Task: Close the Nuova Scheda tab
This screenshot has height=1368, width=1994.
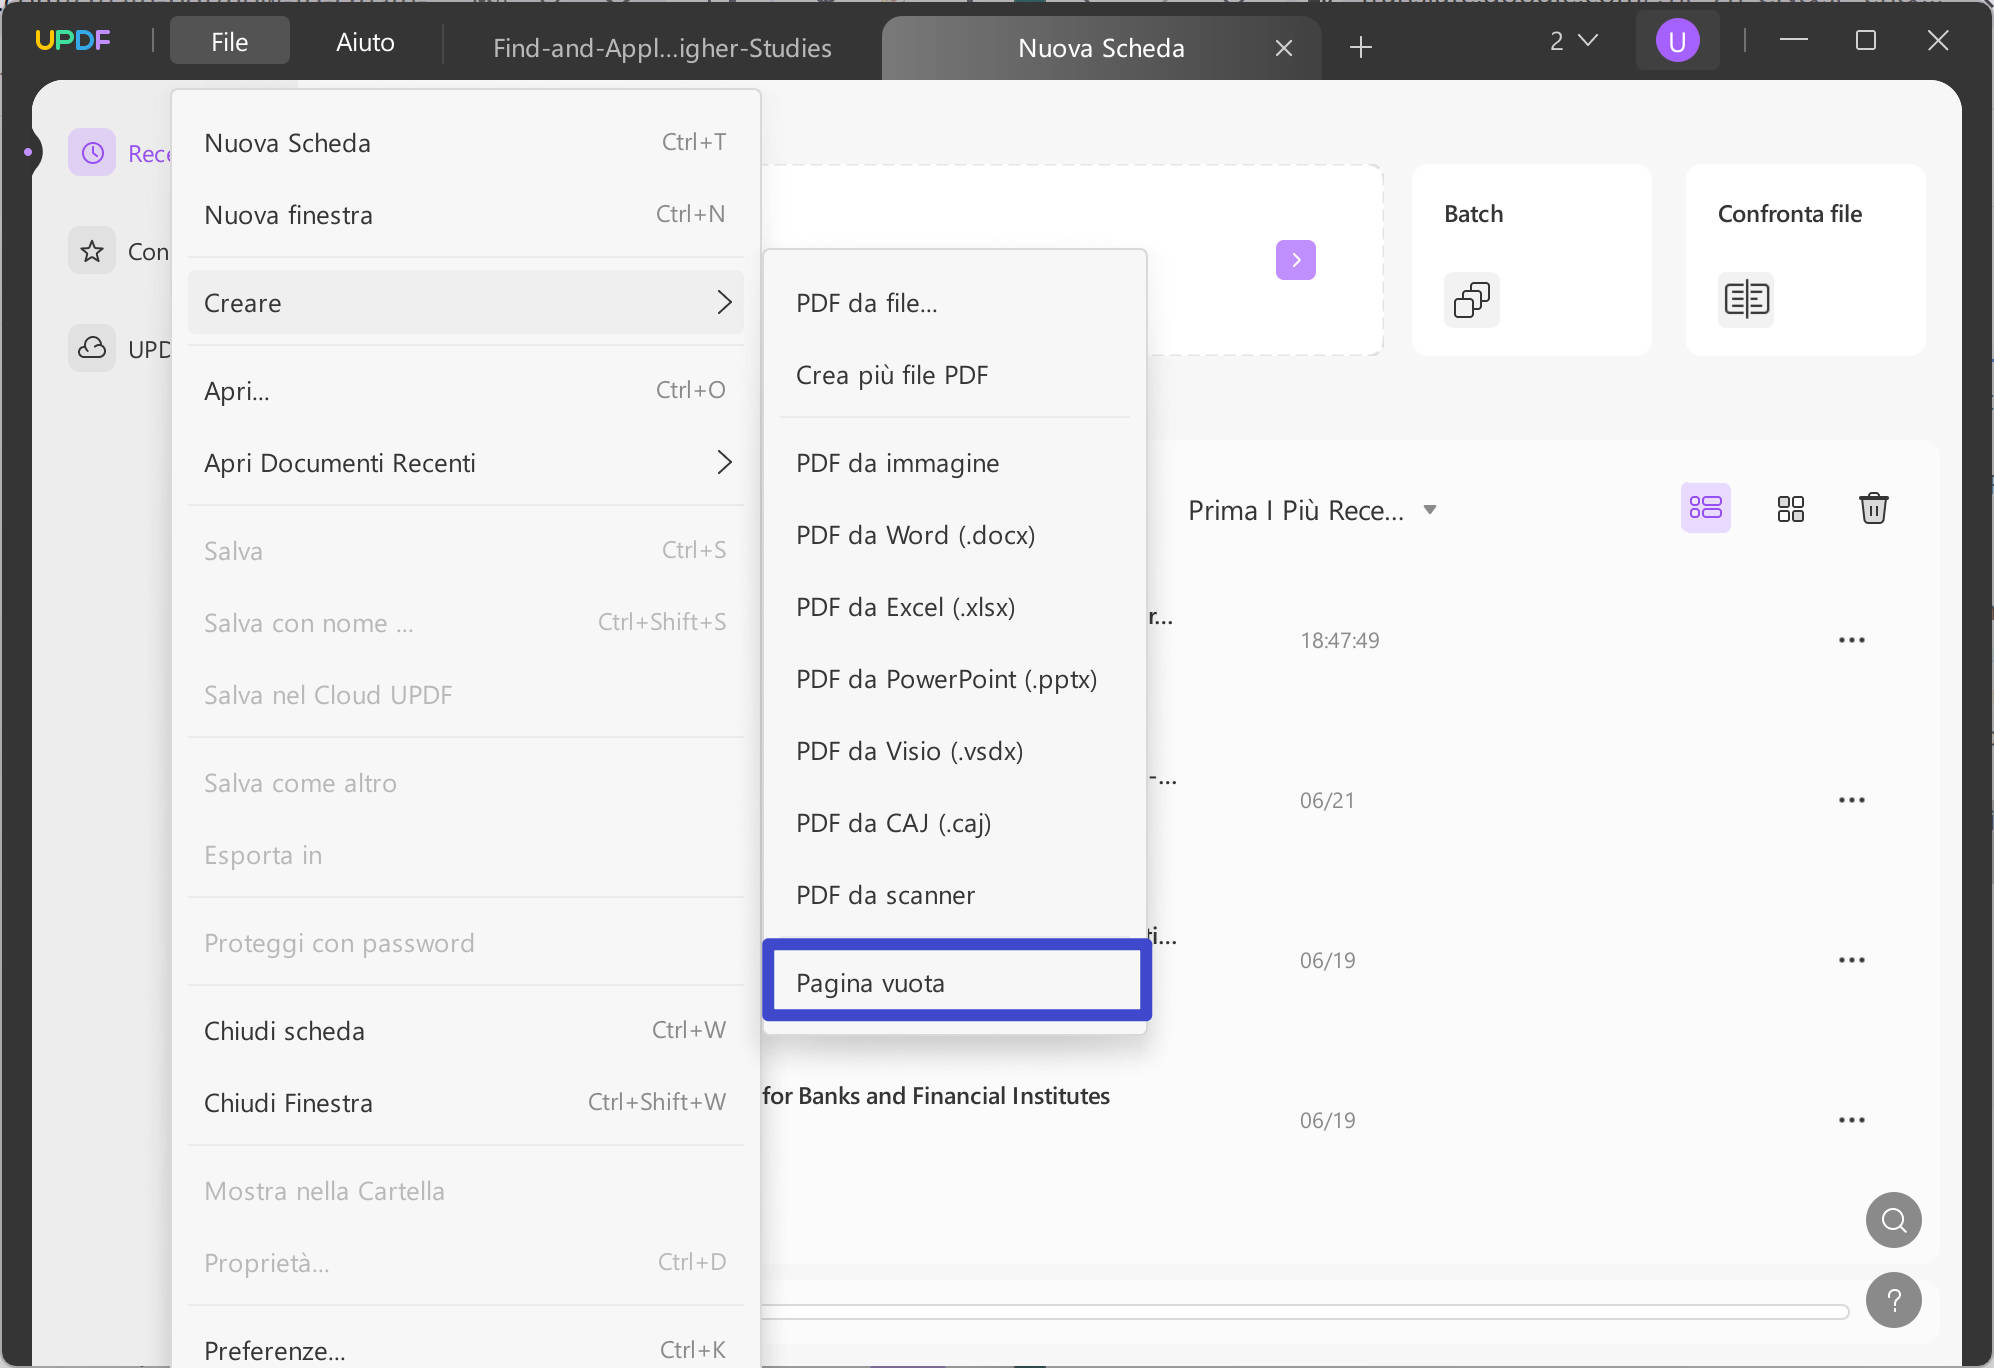Action: coord(1284,48)
